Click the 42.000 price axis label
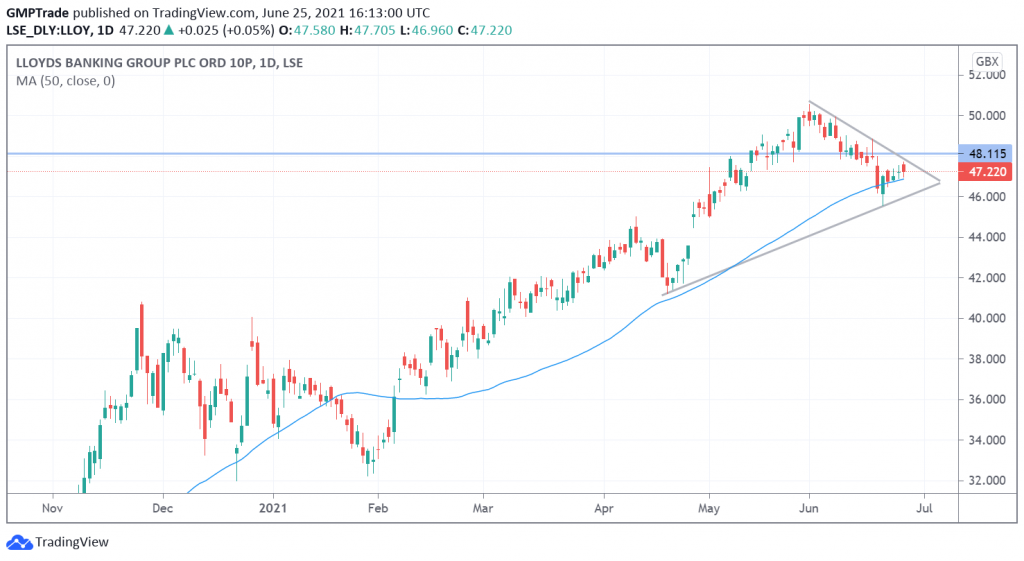Screen dimensions: 1024x561 click(x=987, y=278)
